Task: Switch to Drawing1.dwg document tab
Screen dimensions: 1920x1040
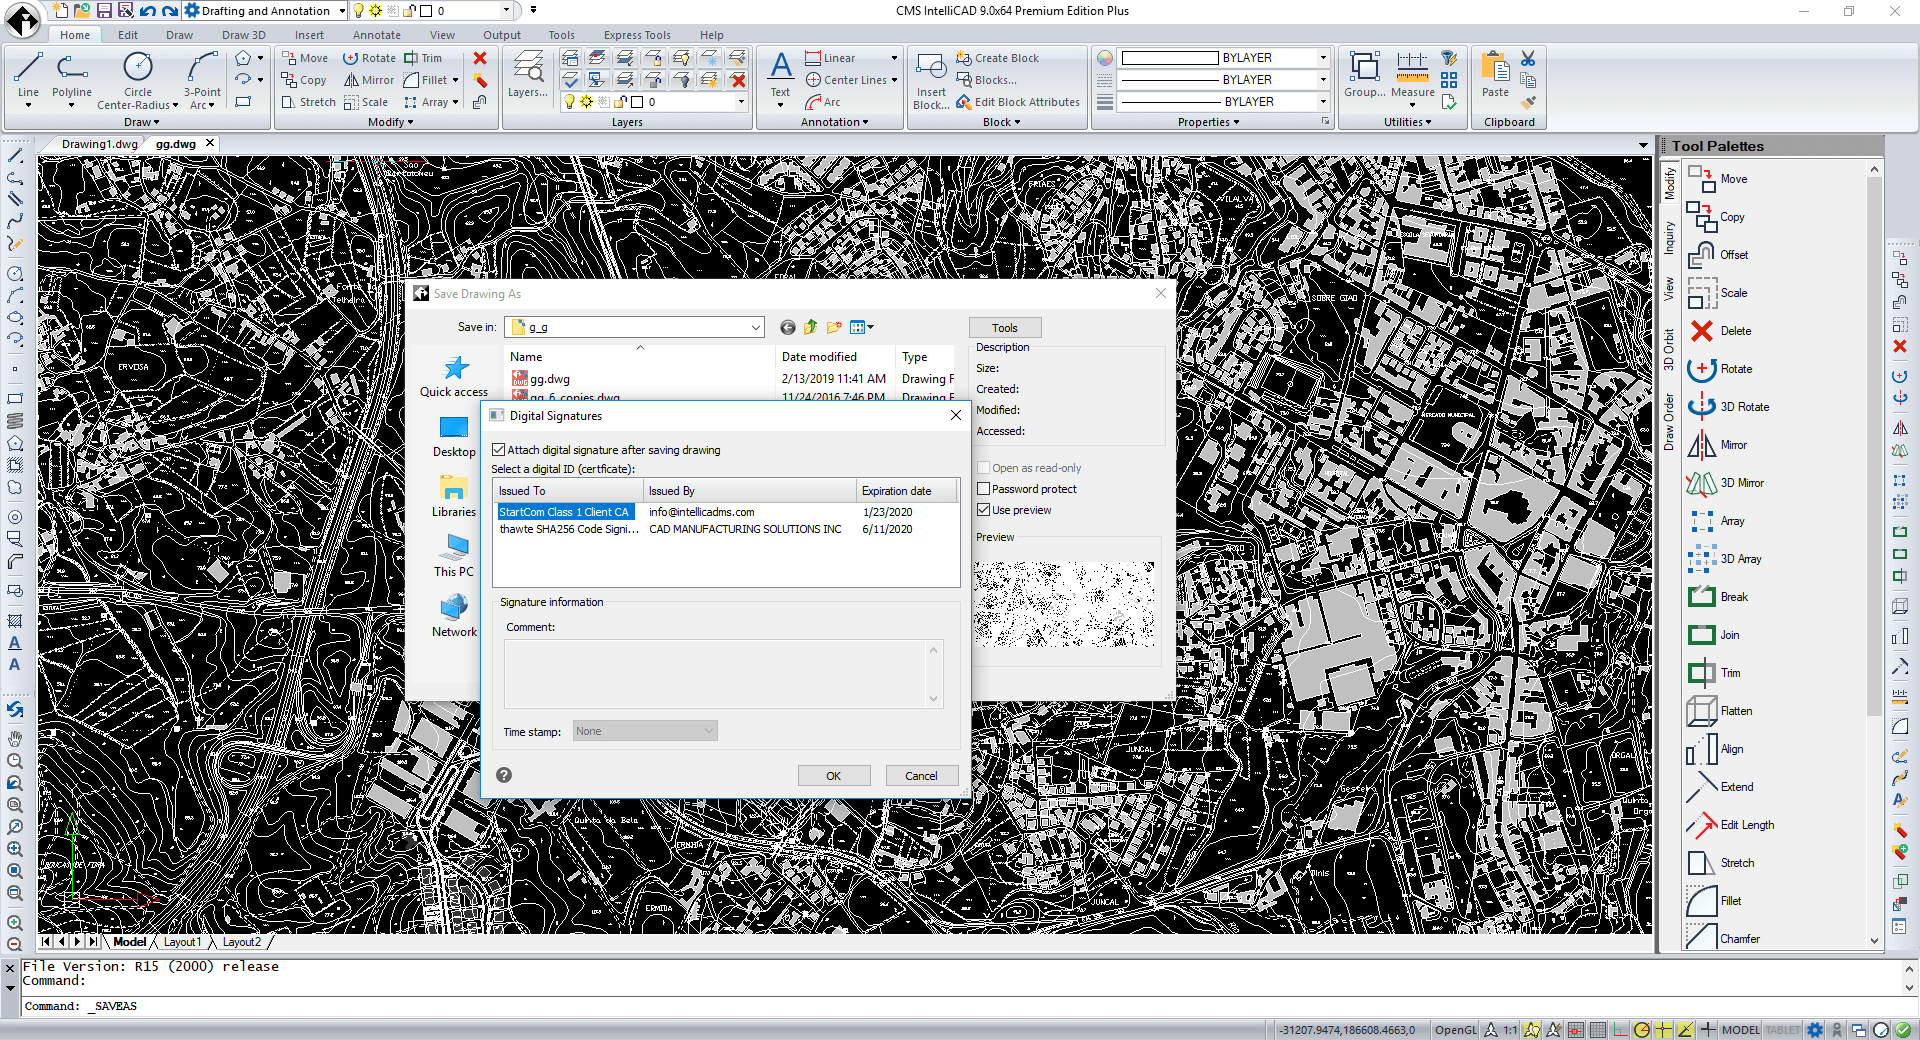Action: click(99, 144)
